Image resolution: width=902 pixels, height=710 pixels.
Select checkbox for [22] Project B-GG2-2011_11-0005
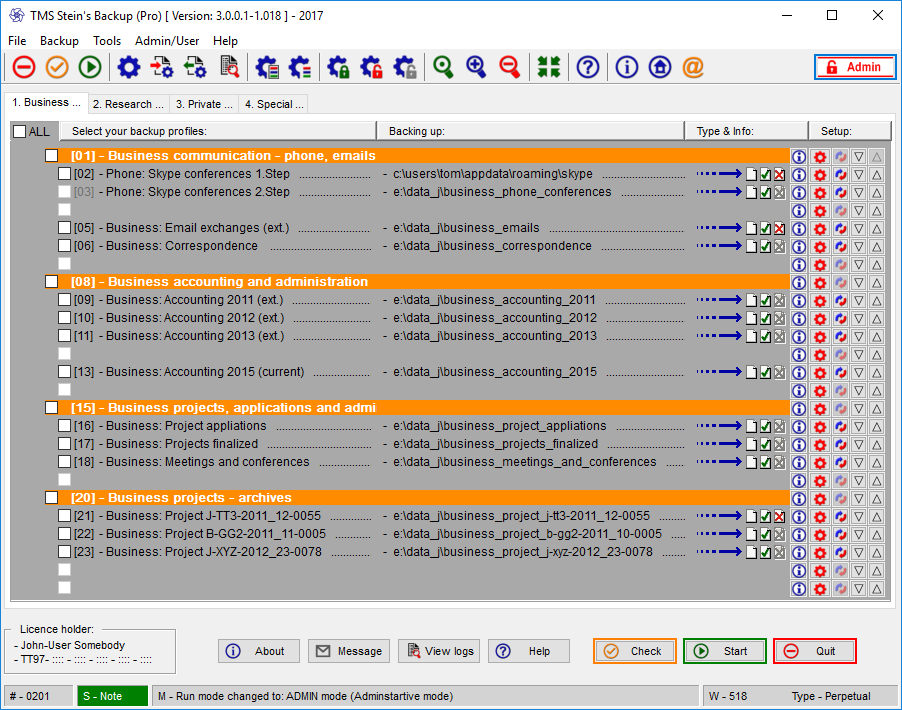(64, 534)
